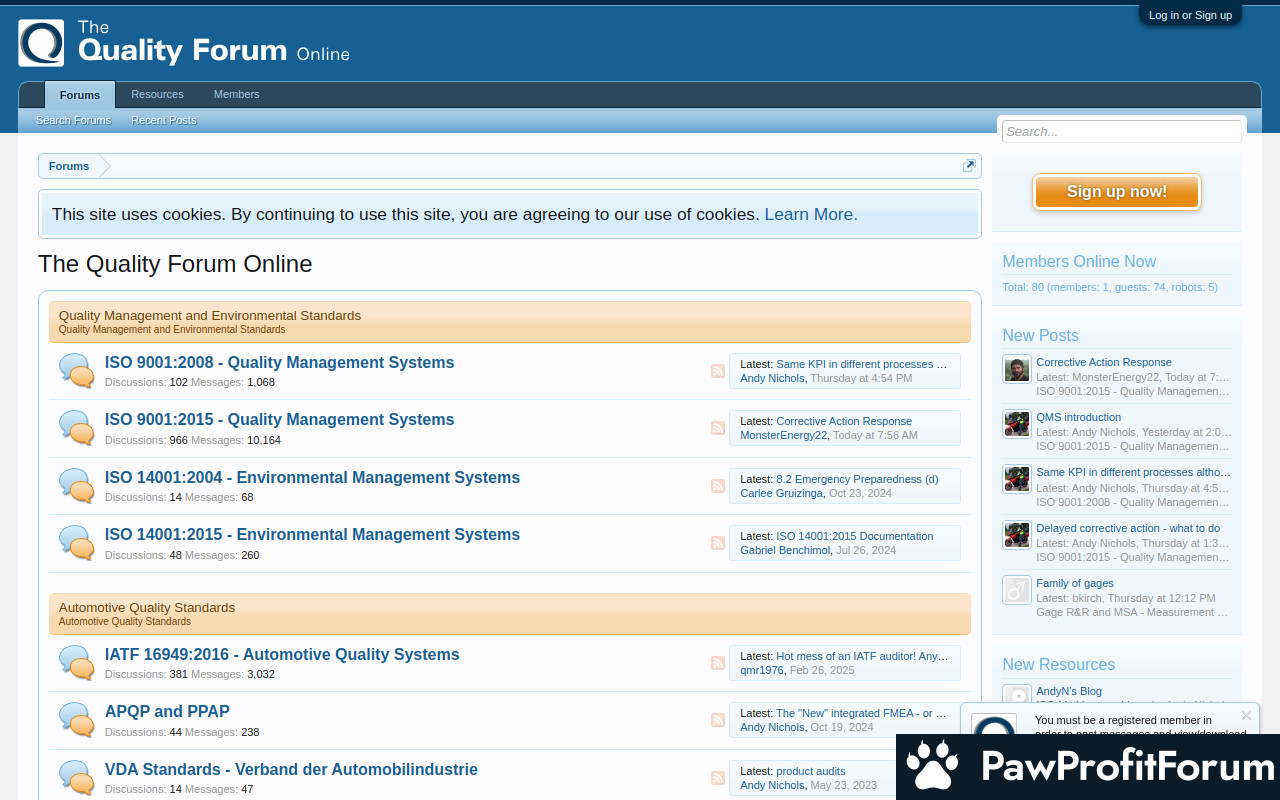Dismiss the registered member notice

pyautogui.click(x=1246, y=715)
